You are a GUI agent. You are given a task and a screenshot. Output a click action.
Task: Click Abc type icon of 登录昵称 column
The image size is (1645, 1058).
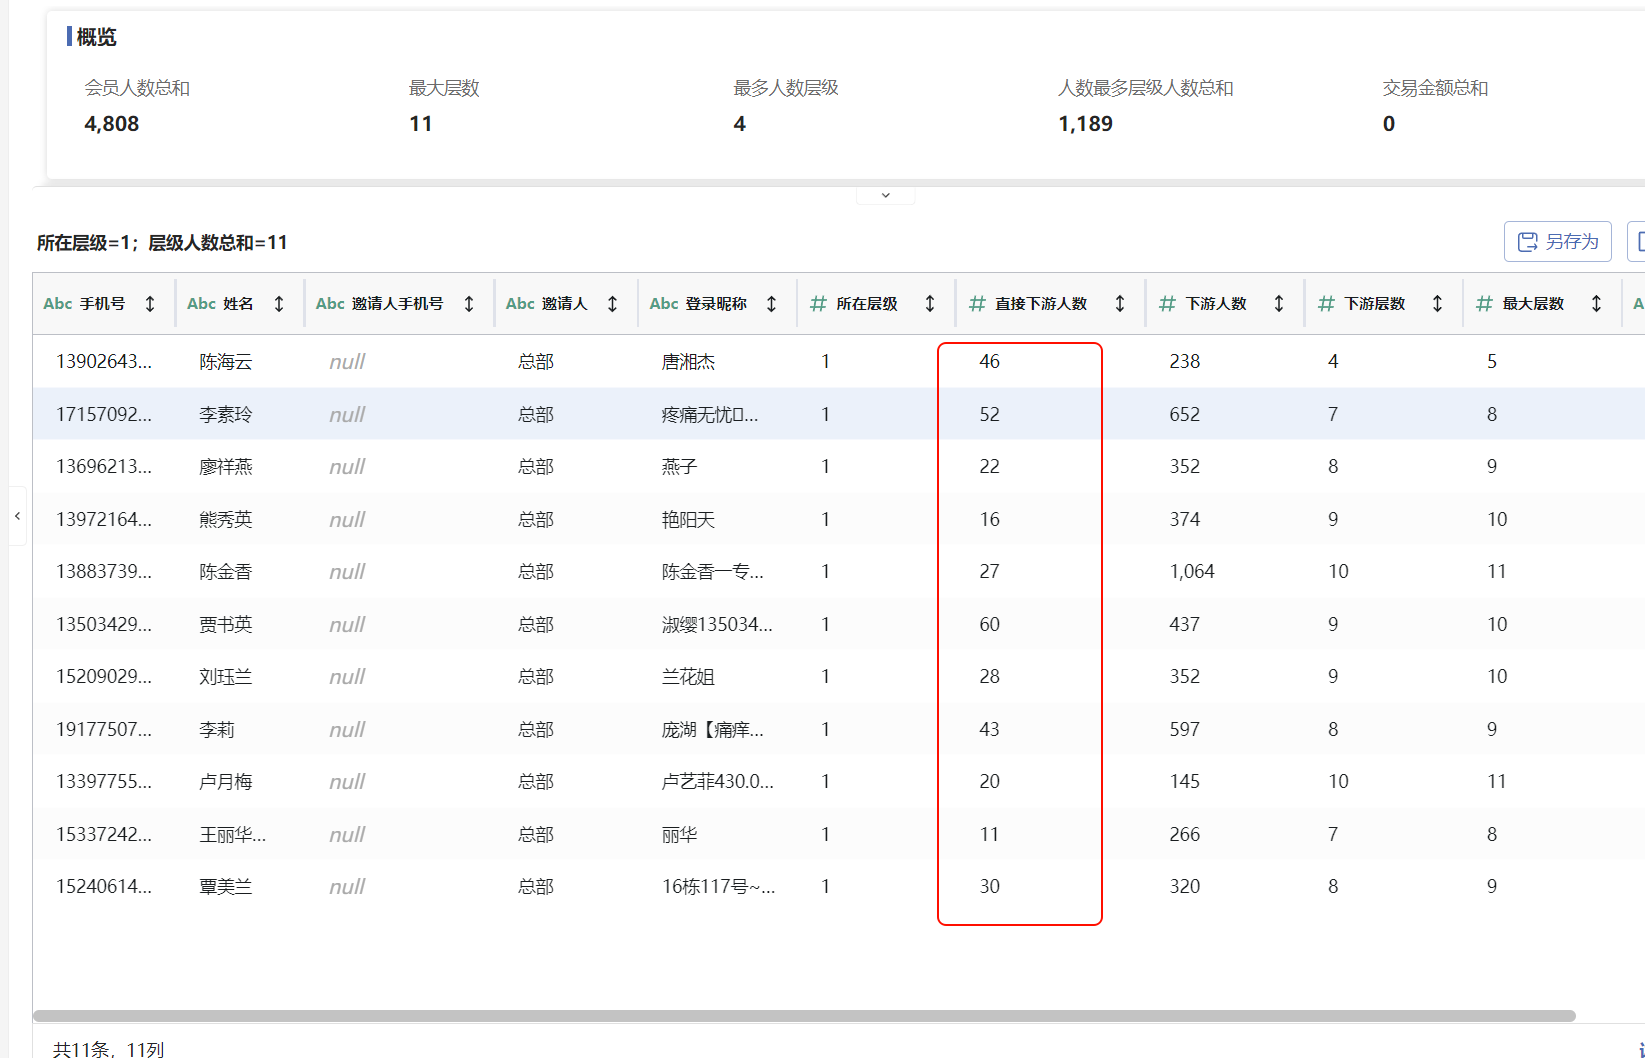(664, 303)
